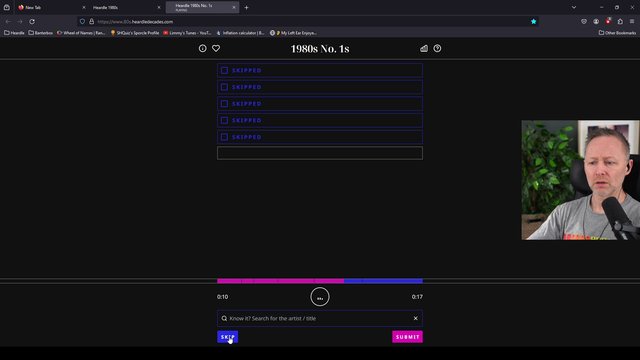640x360 pixels.
Task: Open the tracking protection shield icon
Action: pos(82,22)
